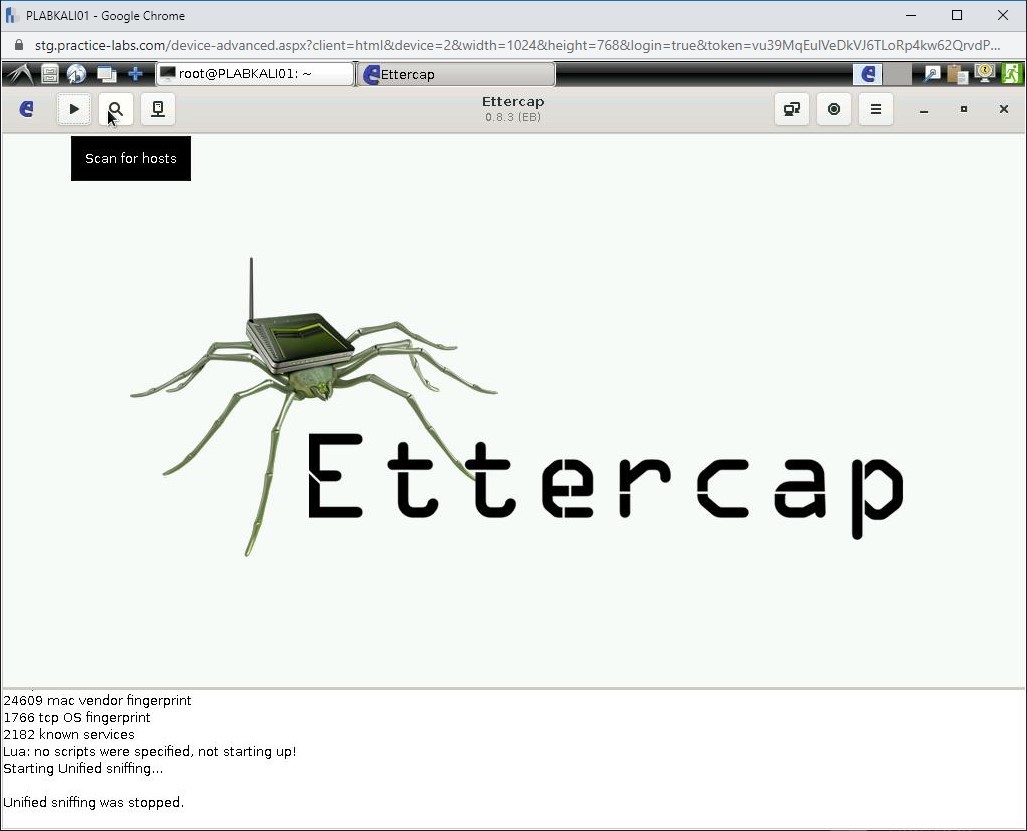
Task: Click the Unified sniffing was stopped log line
Action: pos(93,802)
